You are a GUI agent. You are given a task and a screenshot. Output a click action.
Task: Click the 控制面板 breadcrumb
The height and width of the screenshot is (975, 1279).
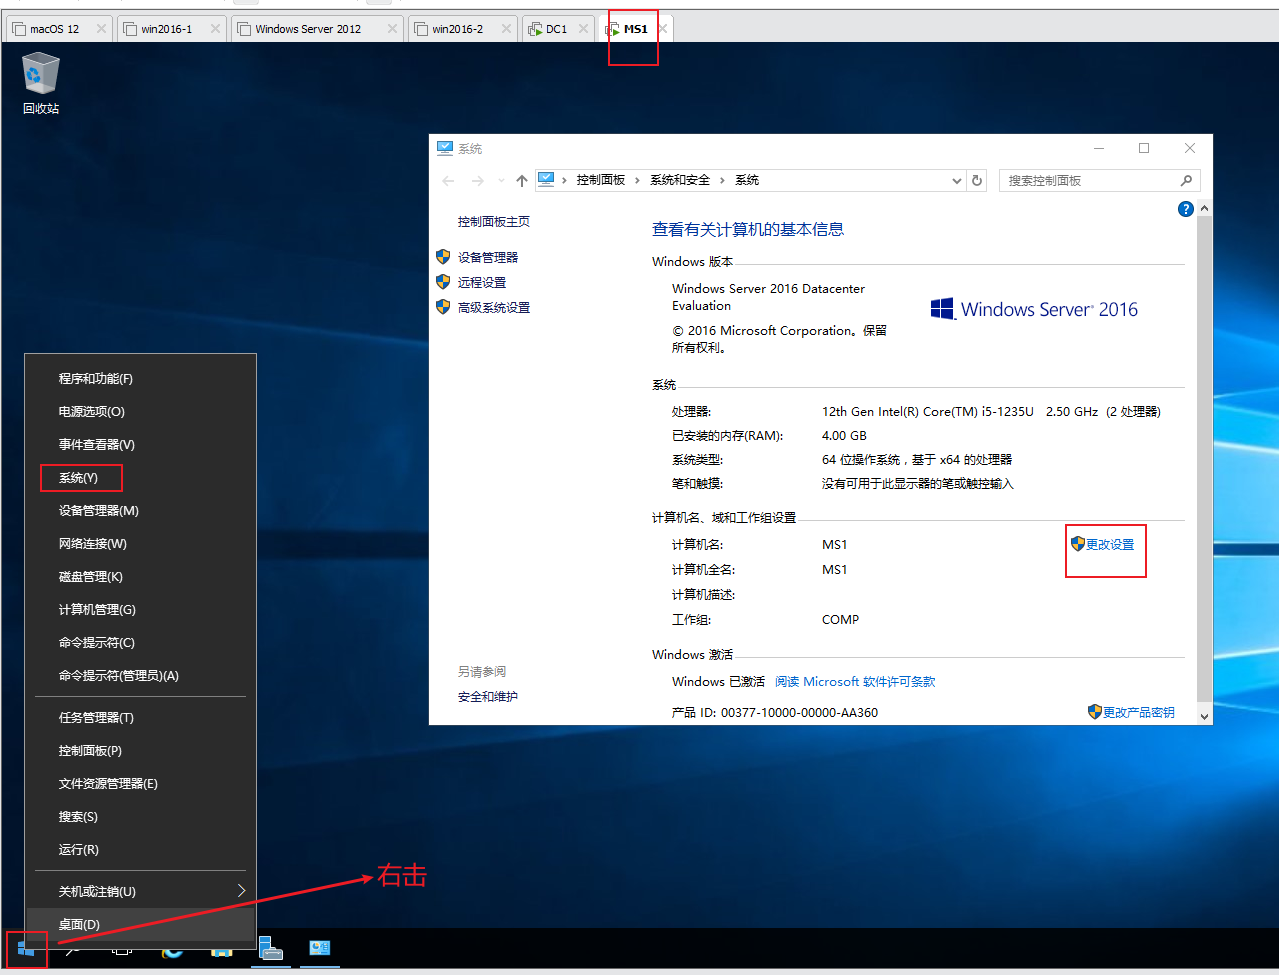point(601,180)
